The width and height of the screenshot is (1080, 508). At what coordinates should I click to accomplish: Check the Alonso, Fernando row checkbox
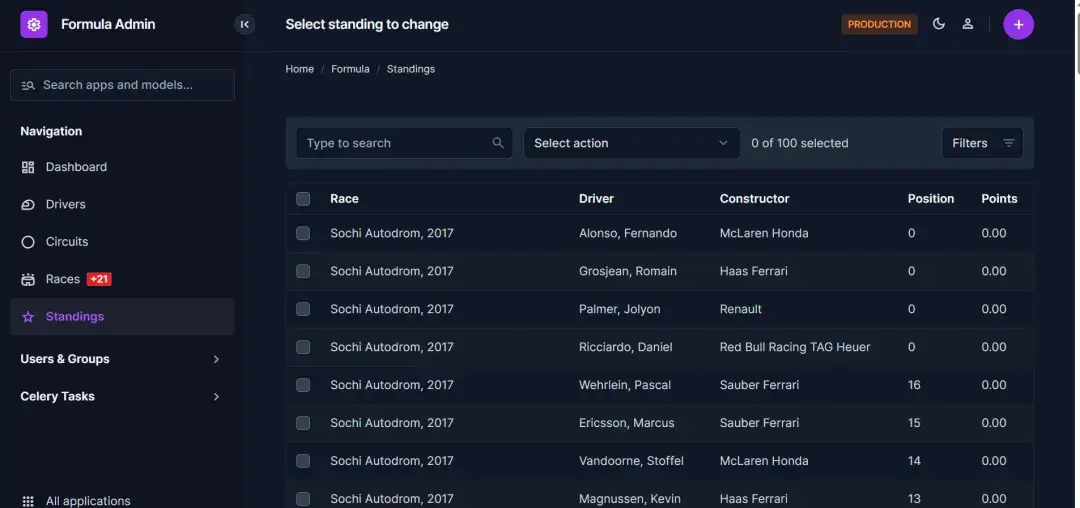tap(303, 233)
